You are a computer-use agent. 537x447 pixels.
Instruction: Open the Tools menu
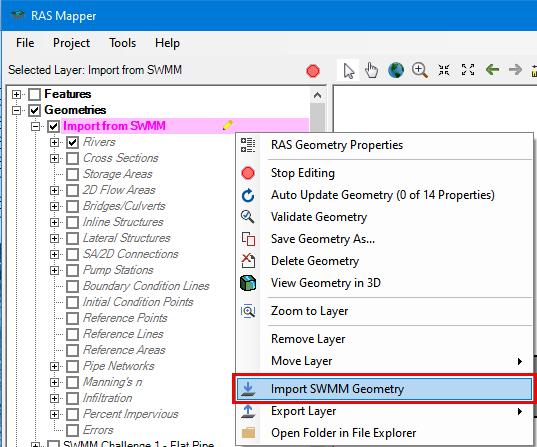pyautogui.click(x=123, y=43)
